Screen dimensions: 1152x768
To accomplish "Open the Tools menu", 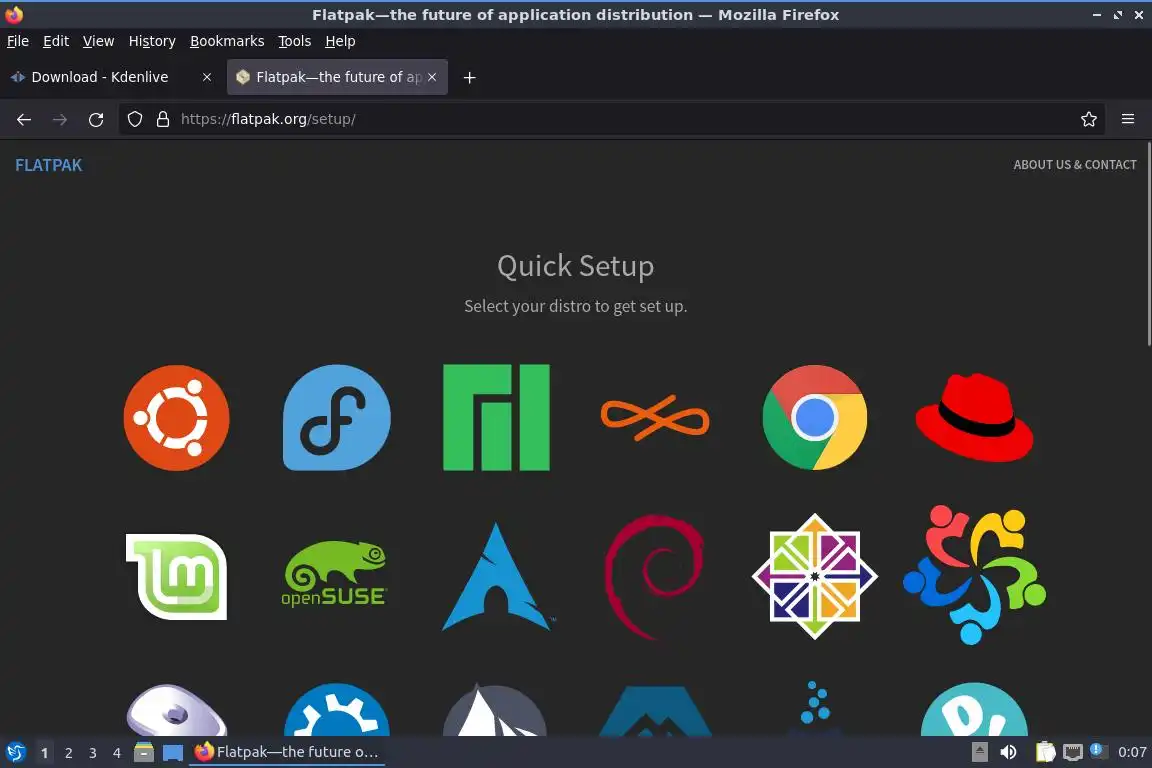I will [x=295, y=41].
